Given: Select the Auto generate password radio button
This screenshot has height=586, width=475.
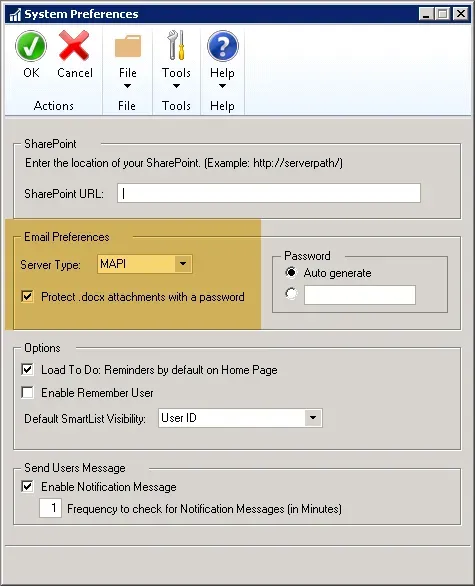Looking at the screenshot, I should tap(291, 272).
